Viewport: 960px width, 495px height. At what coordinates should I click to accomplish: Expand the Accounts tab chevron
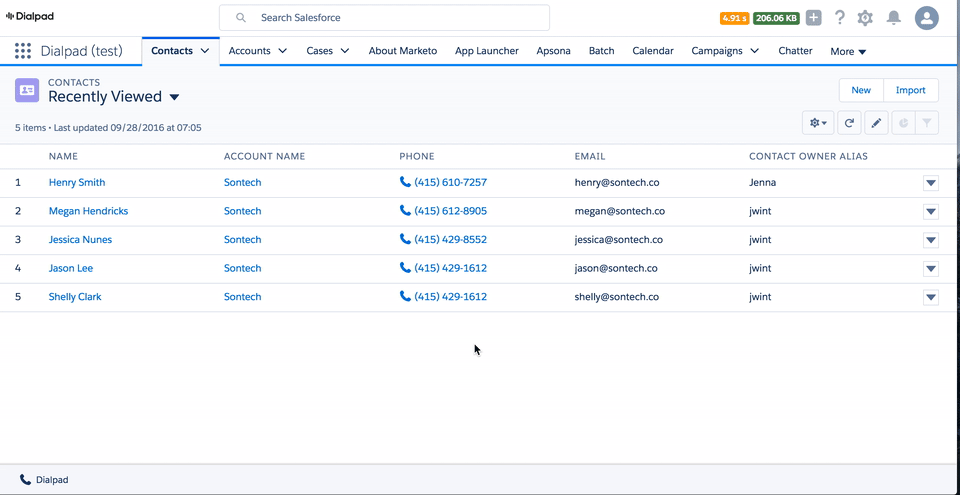[x=282, y=51]
